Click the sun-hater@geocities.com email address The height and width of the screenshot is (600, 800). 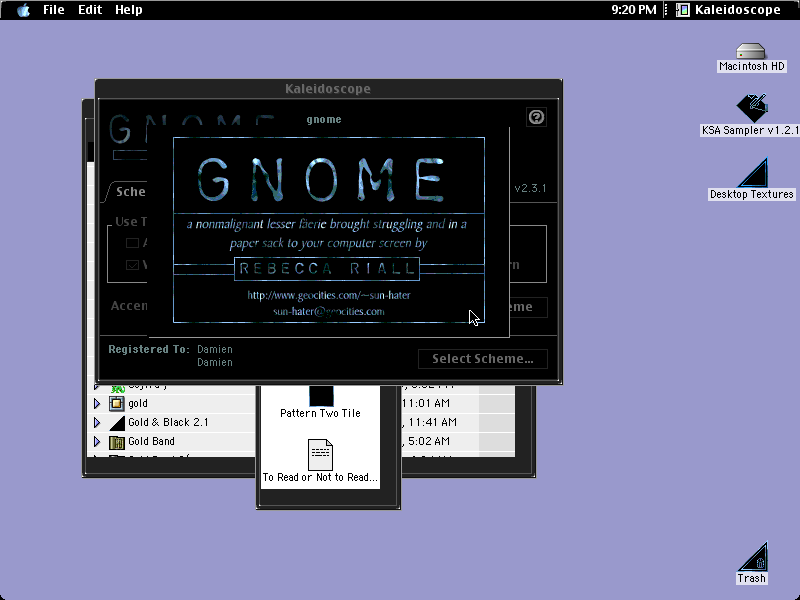coord(329,311)
